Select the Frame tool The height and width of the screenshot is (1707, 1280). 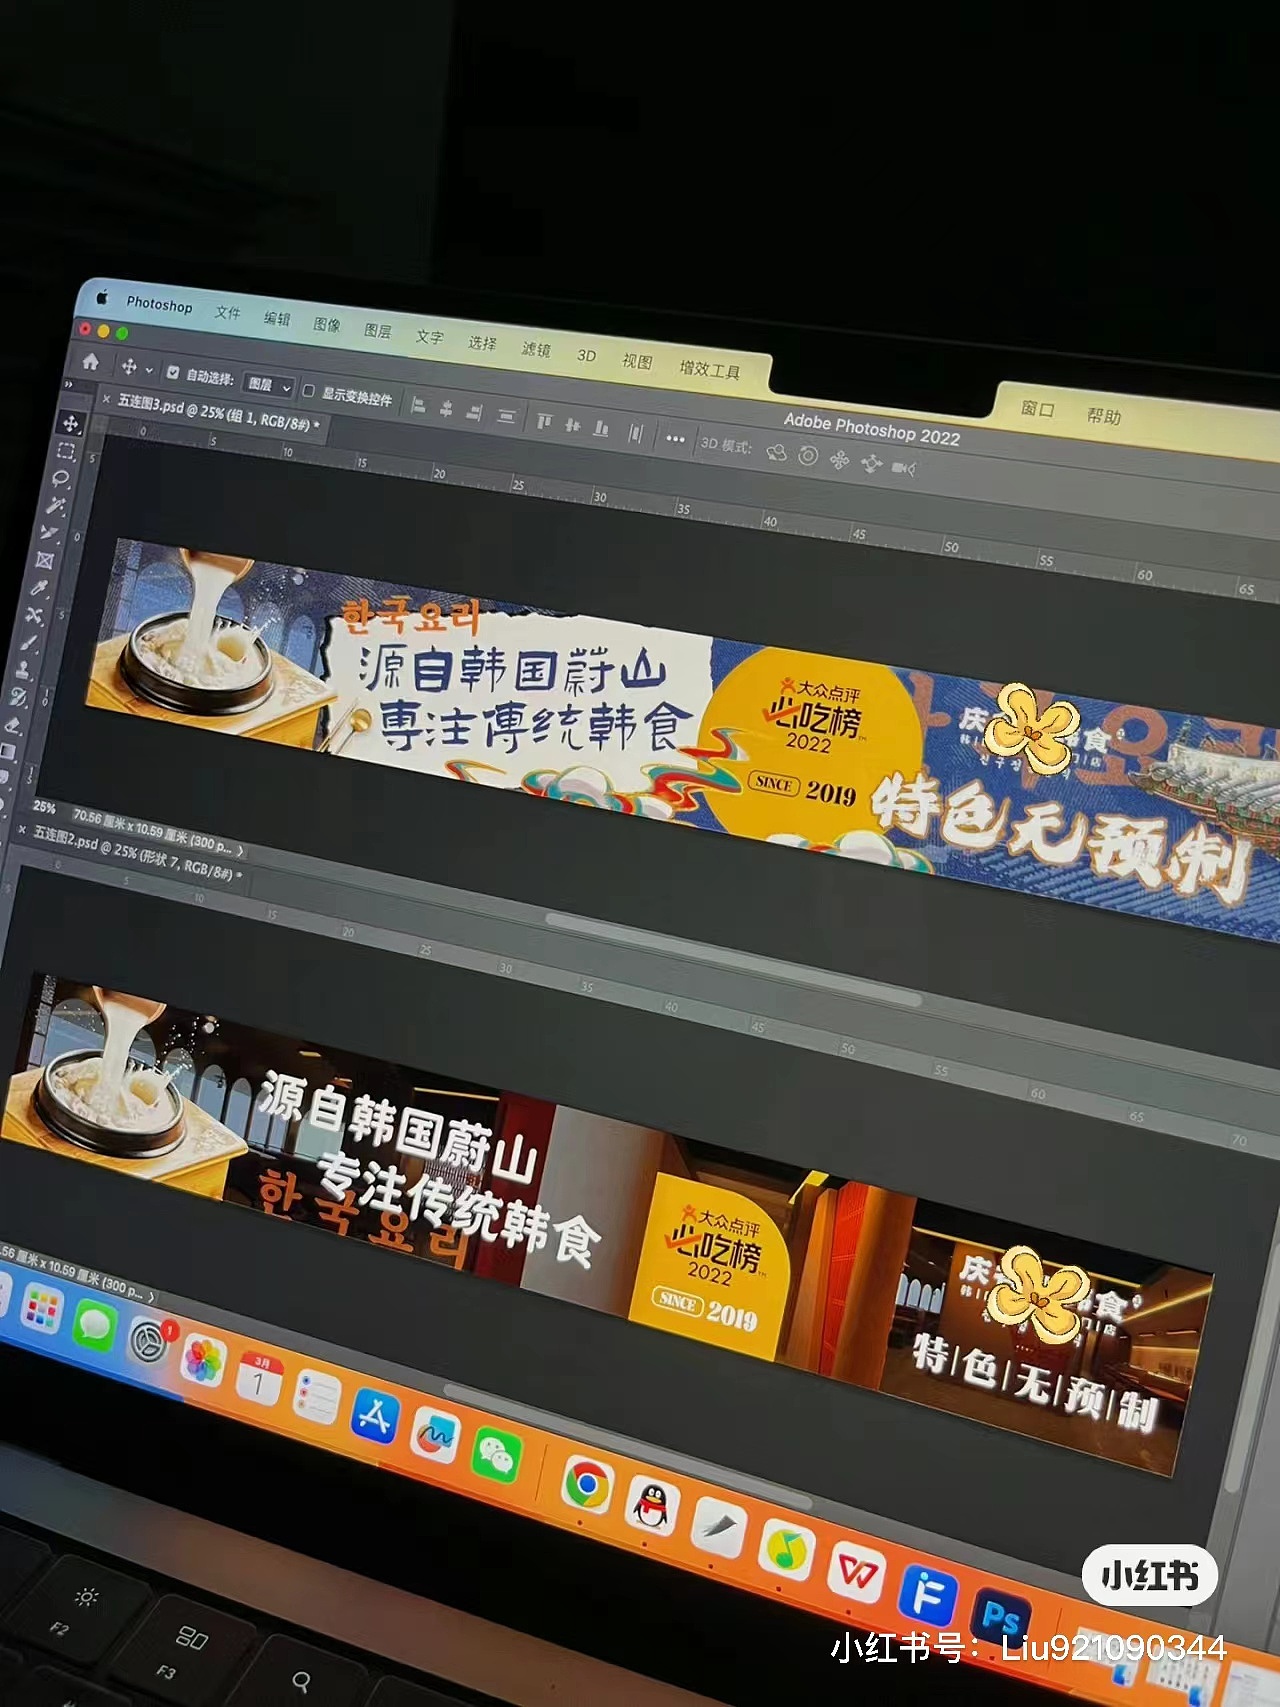coord(45,560)
